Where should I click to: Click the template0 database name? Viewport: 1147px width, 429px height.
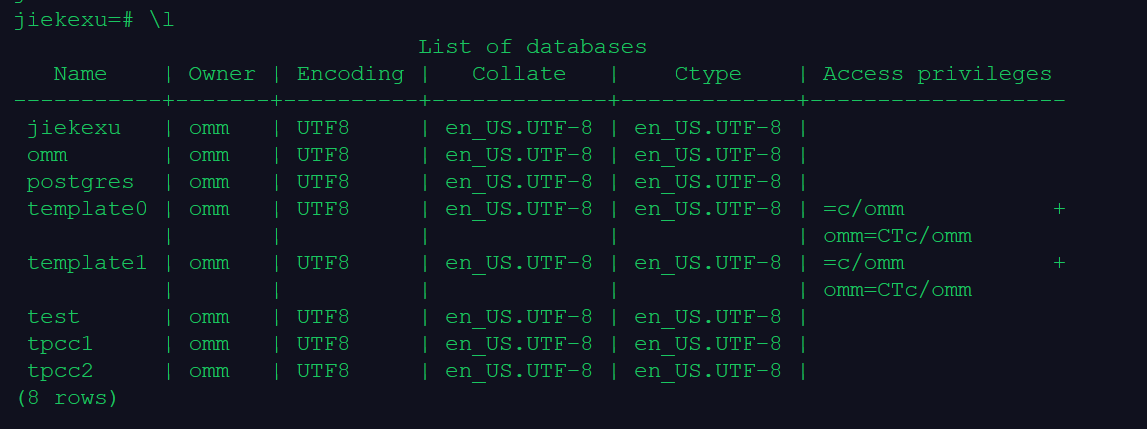87,209
